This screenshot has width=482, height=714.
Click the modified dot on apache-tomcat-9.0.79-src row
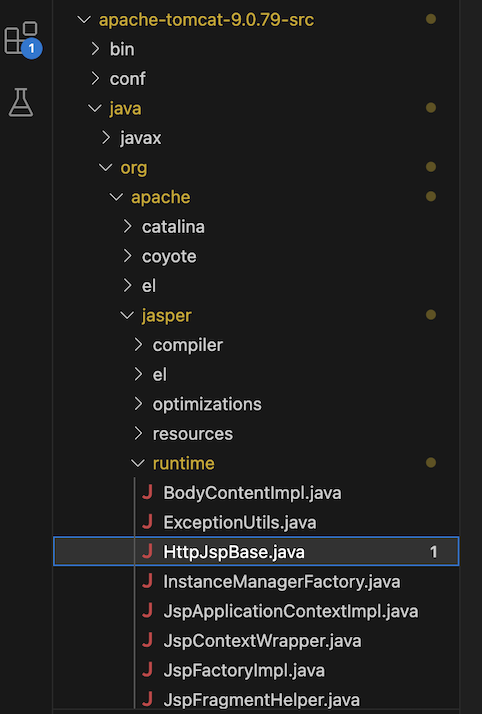coord(431,19)
